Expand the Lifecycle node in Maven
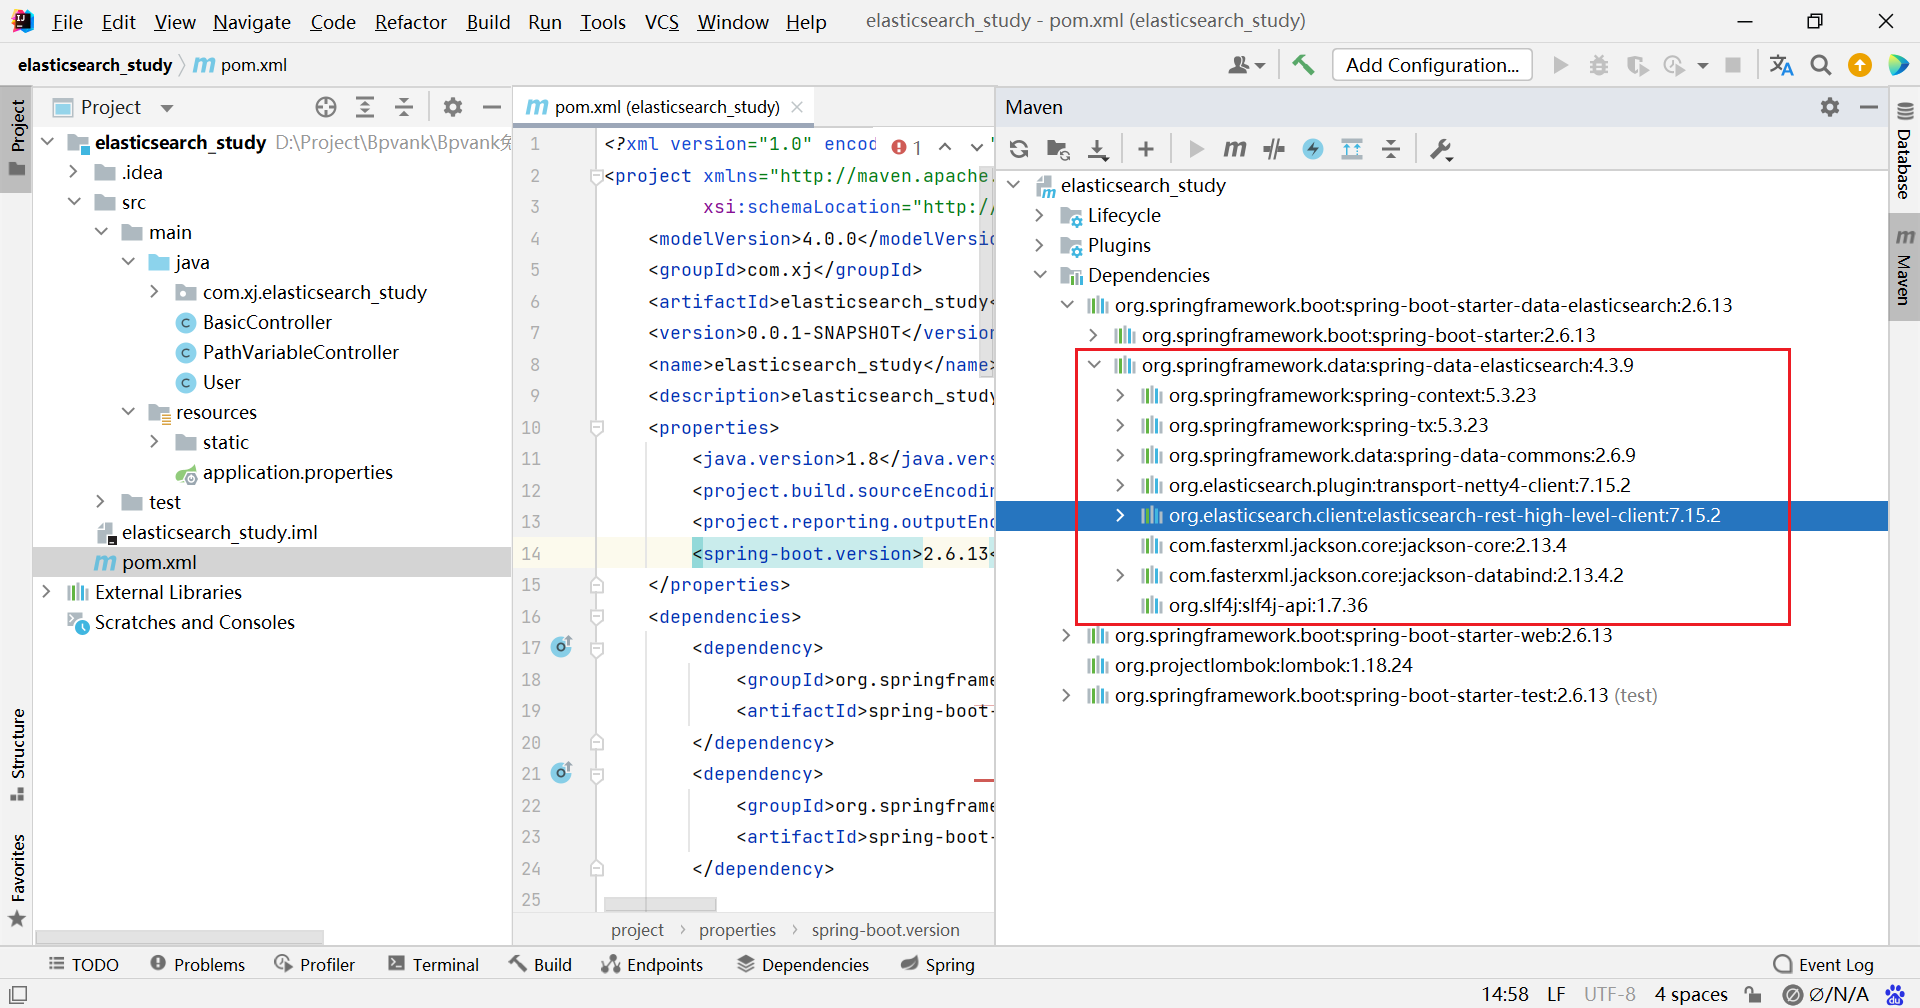The image size is (1920, 1008). click(1039, 216)
